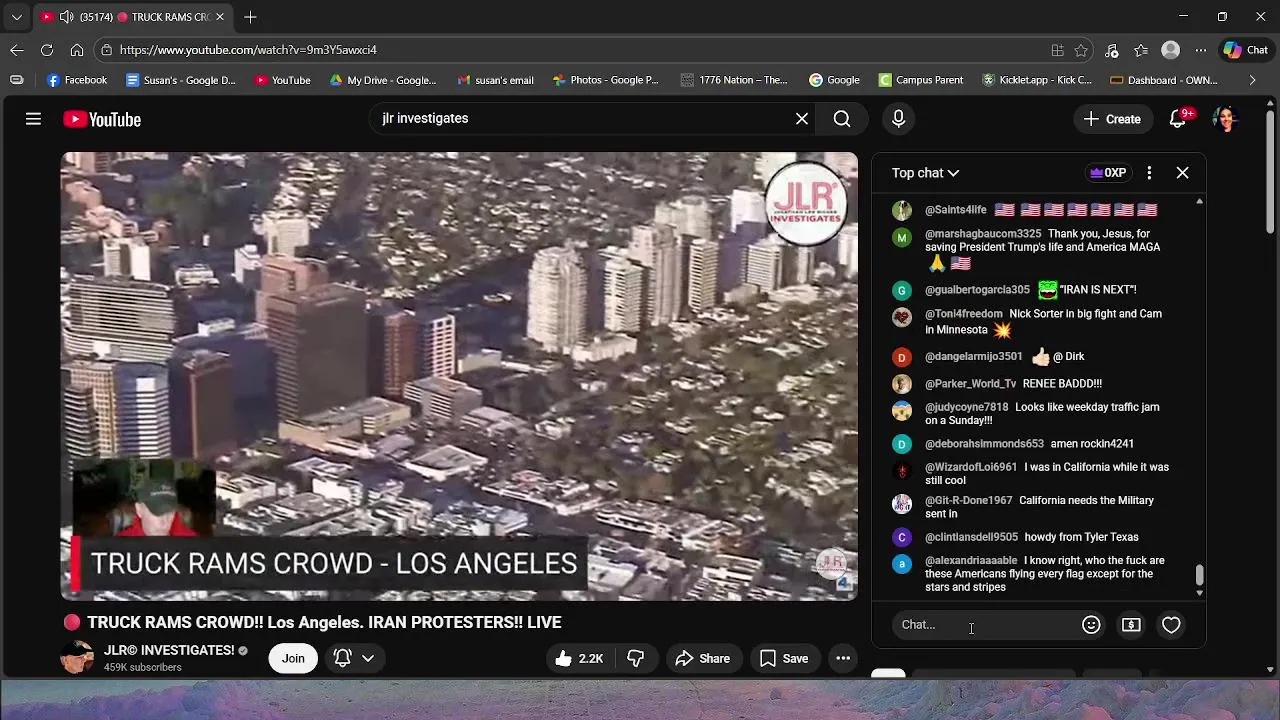
Task: Open tab actions dropdown menu
Action: (16, 17)
